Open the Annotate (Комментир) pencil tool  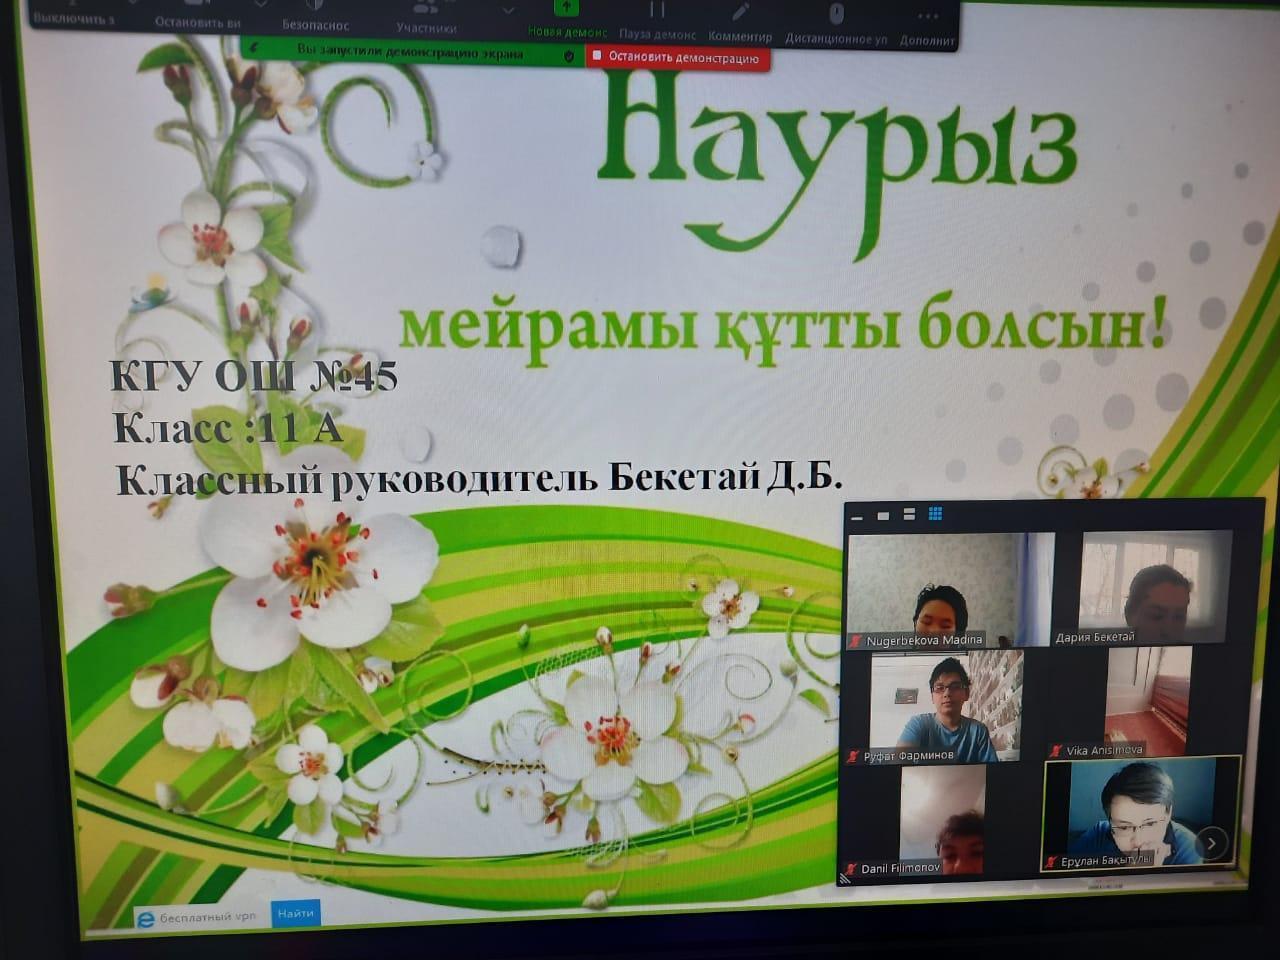pos(740,12)
